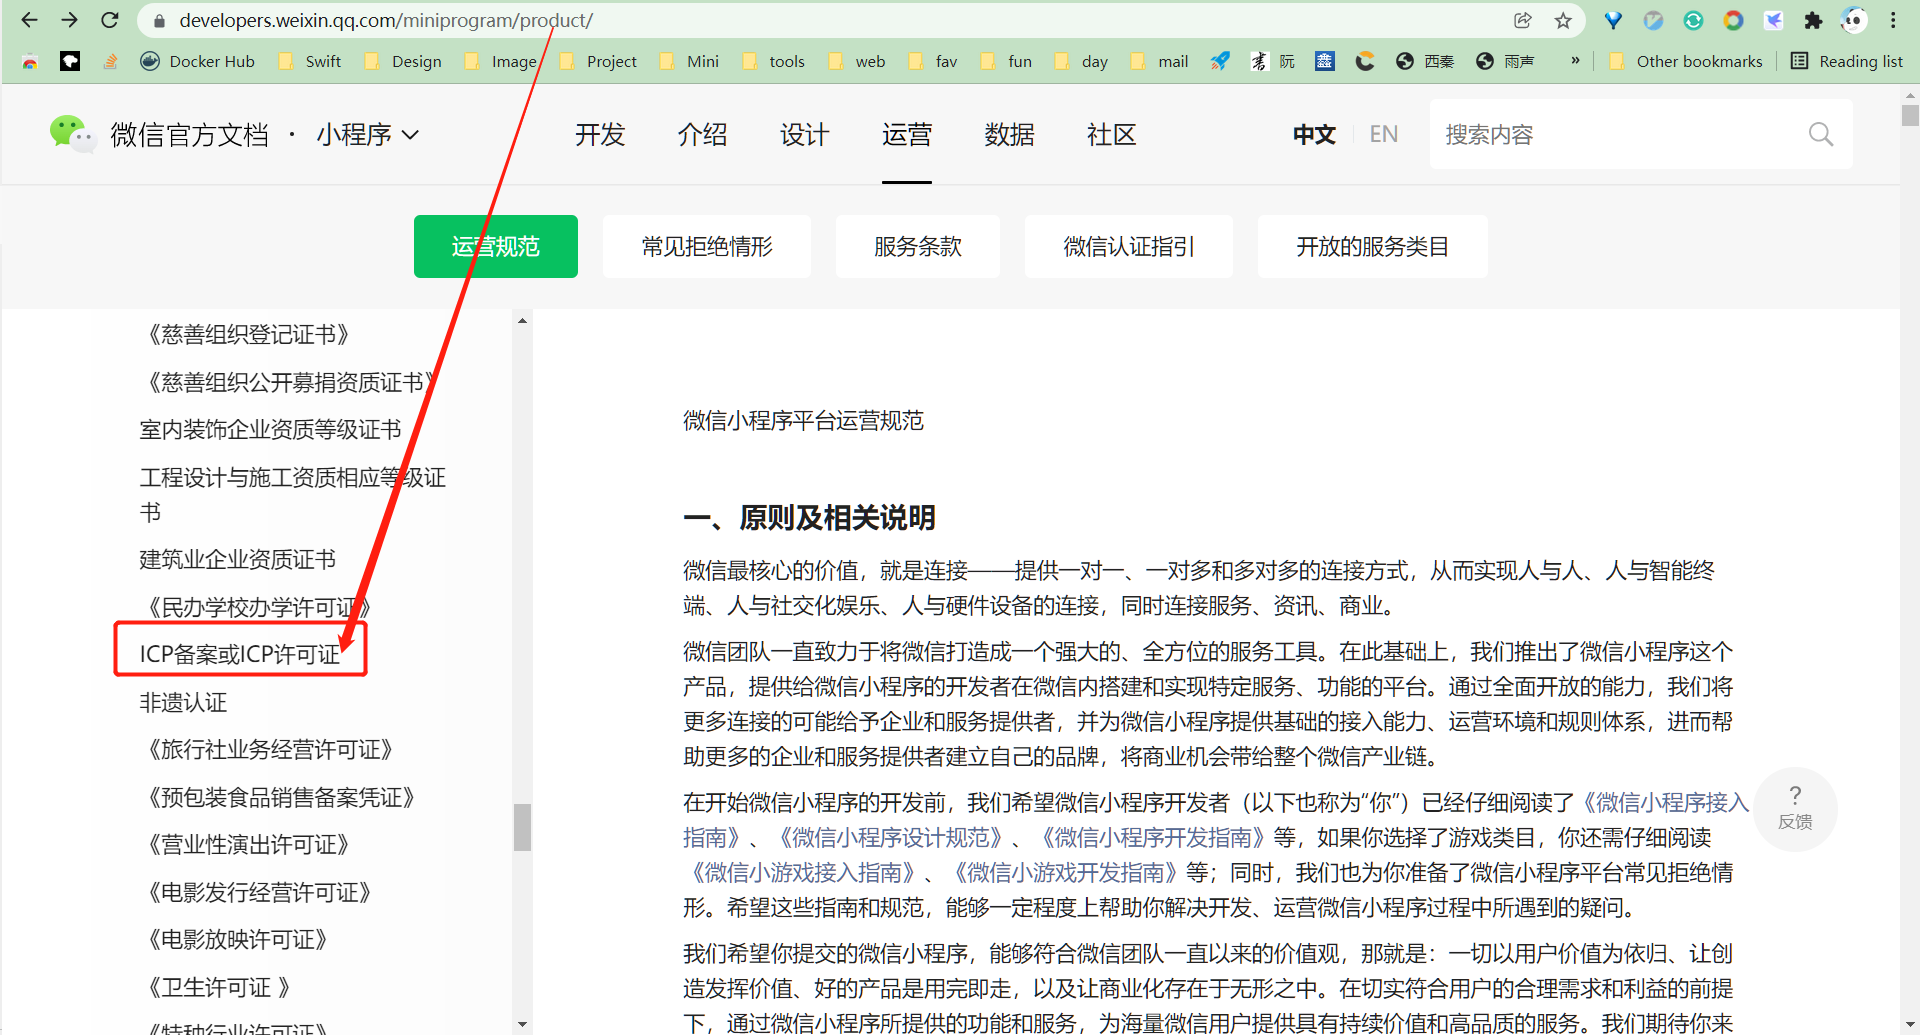The image size is (1920, 1035).
Task: Go to the 介绍 nav section
Action: (702, 134)
